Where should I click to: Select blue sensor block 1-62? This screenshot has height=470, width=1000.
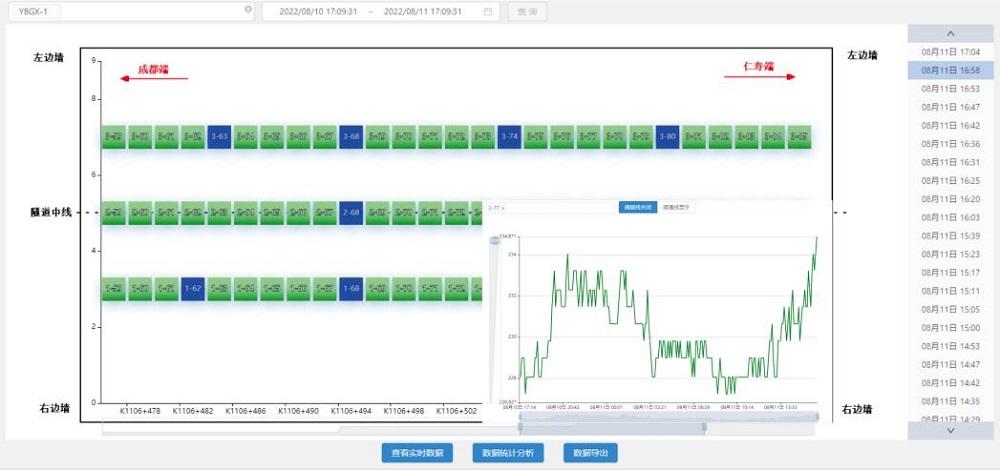193,289
